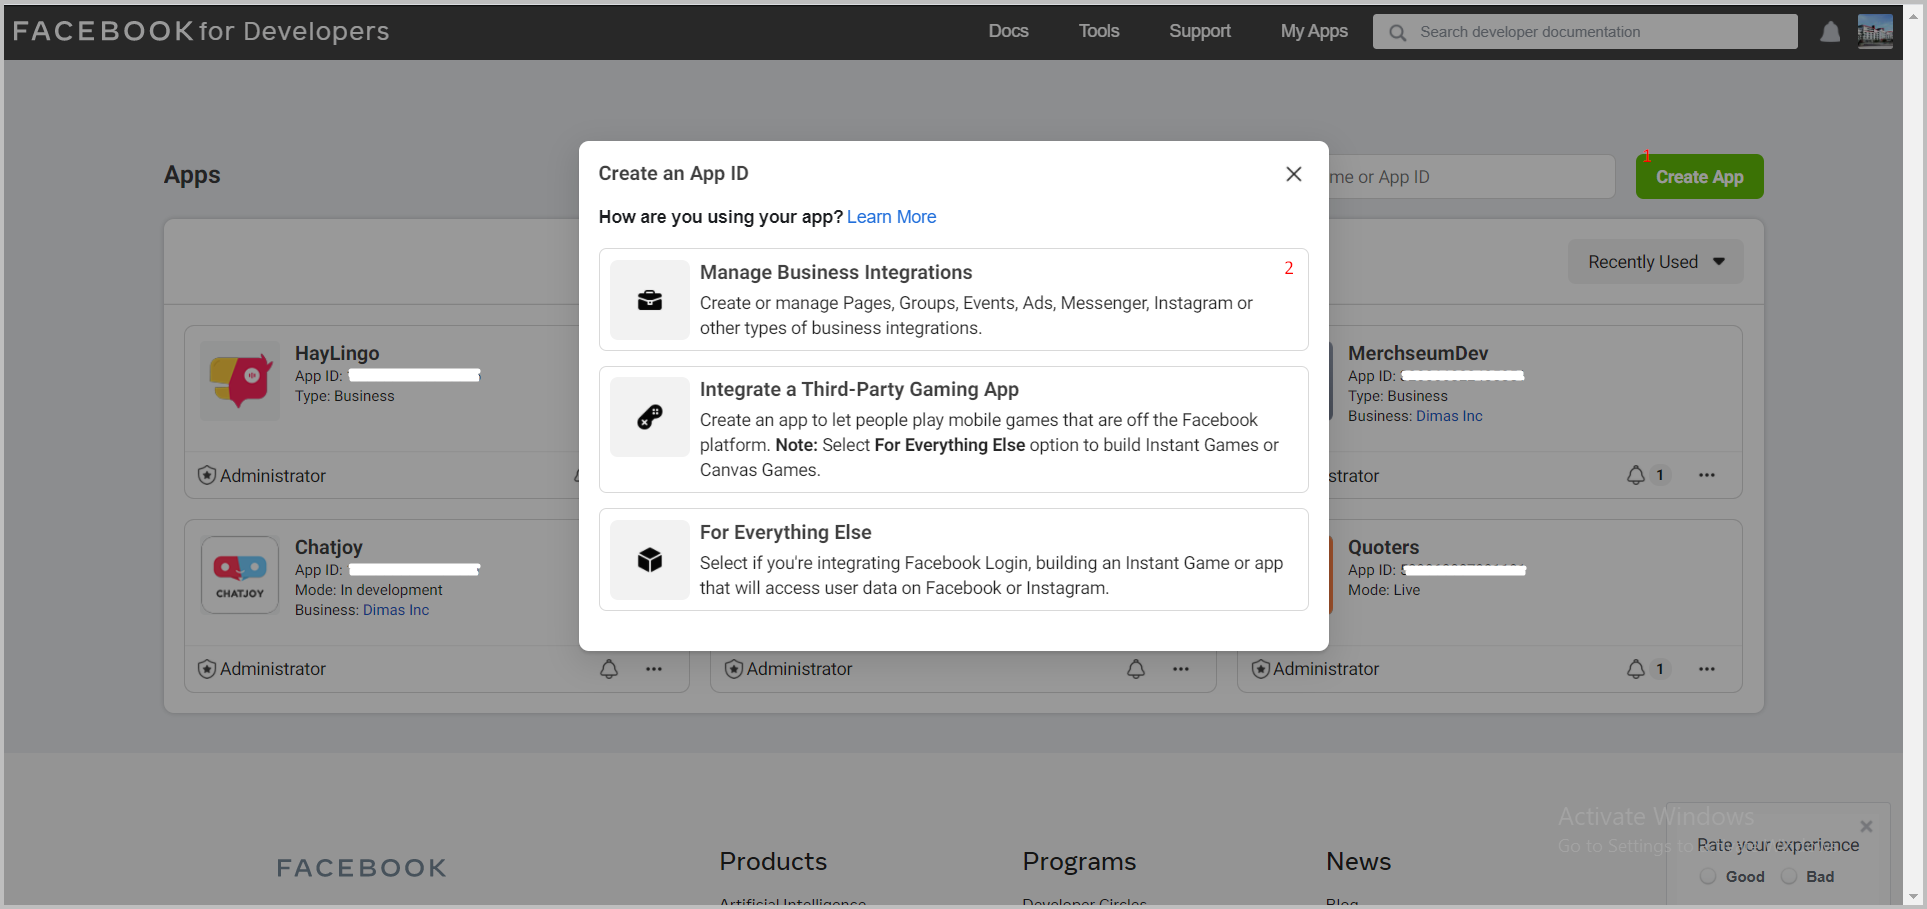The height and width of the screenshot is (909, 1927).
Task: Open the three-dot menu on Chatjoy card
Action: pos(654,669)
